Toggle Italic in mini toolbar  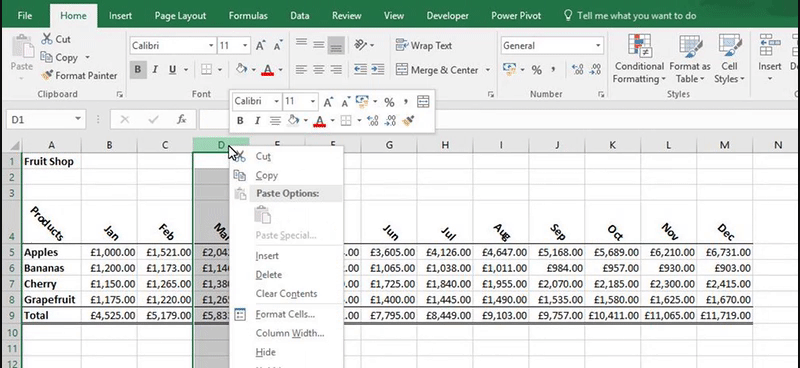[x=258, y=121]
